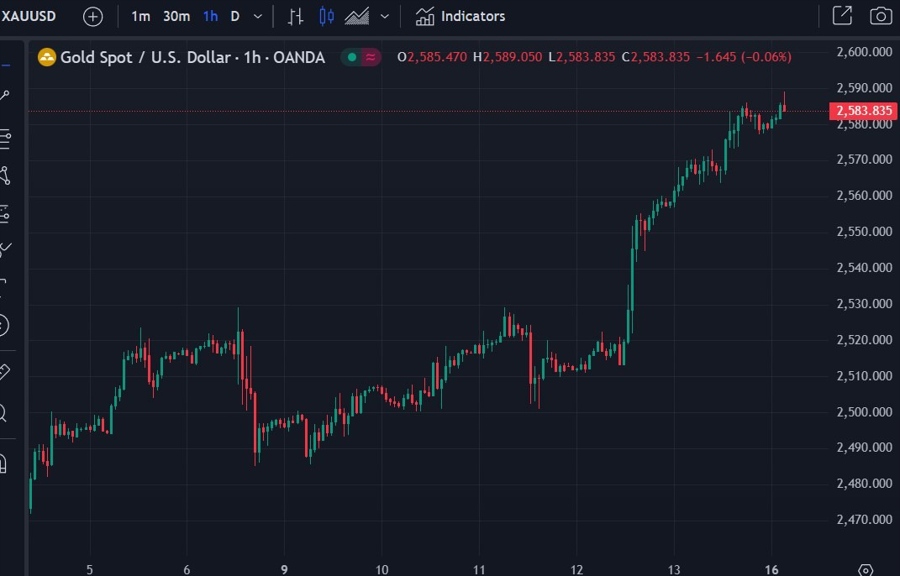900x576 pixels.
Task: Expand the chart style dropdown chevron
Action: coord(385,17)
